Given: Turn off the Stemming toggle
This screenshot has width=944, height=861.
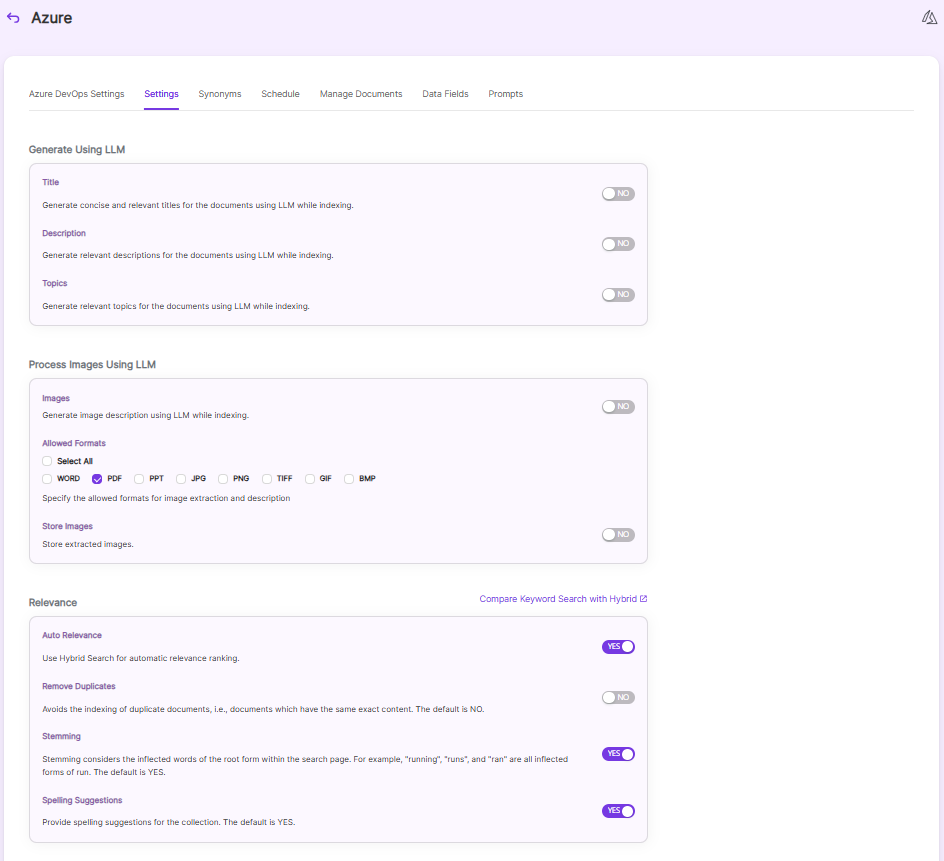Looking at the screenshot, I should click(x=618, y=754).
